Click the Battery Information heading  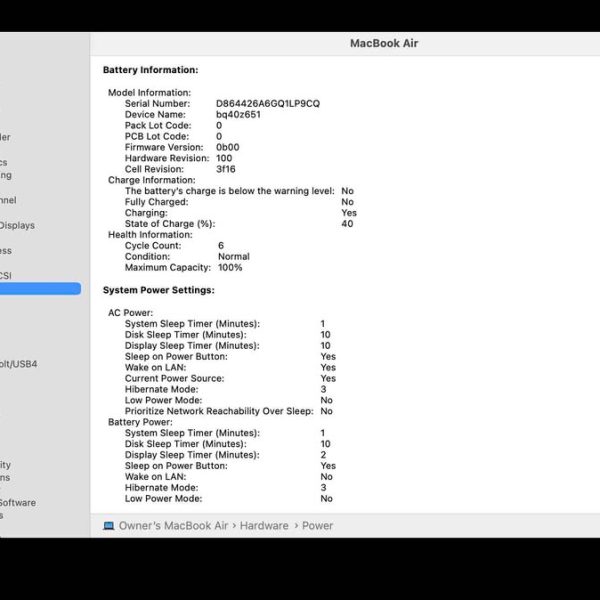click(150, 70)
